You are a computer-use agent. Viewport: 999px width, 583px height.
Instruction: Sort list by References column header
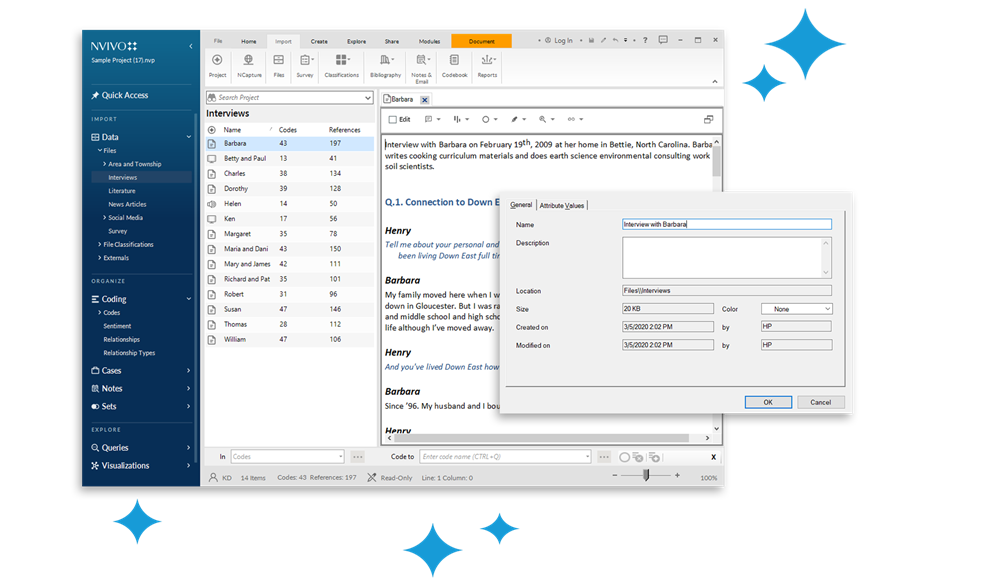345,129
